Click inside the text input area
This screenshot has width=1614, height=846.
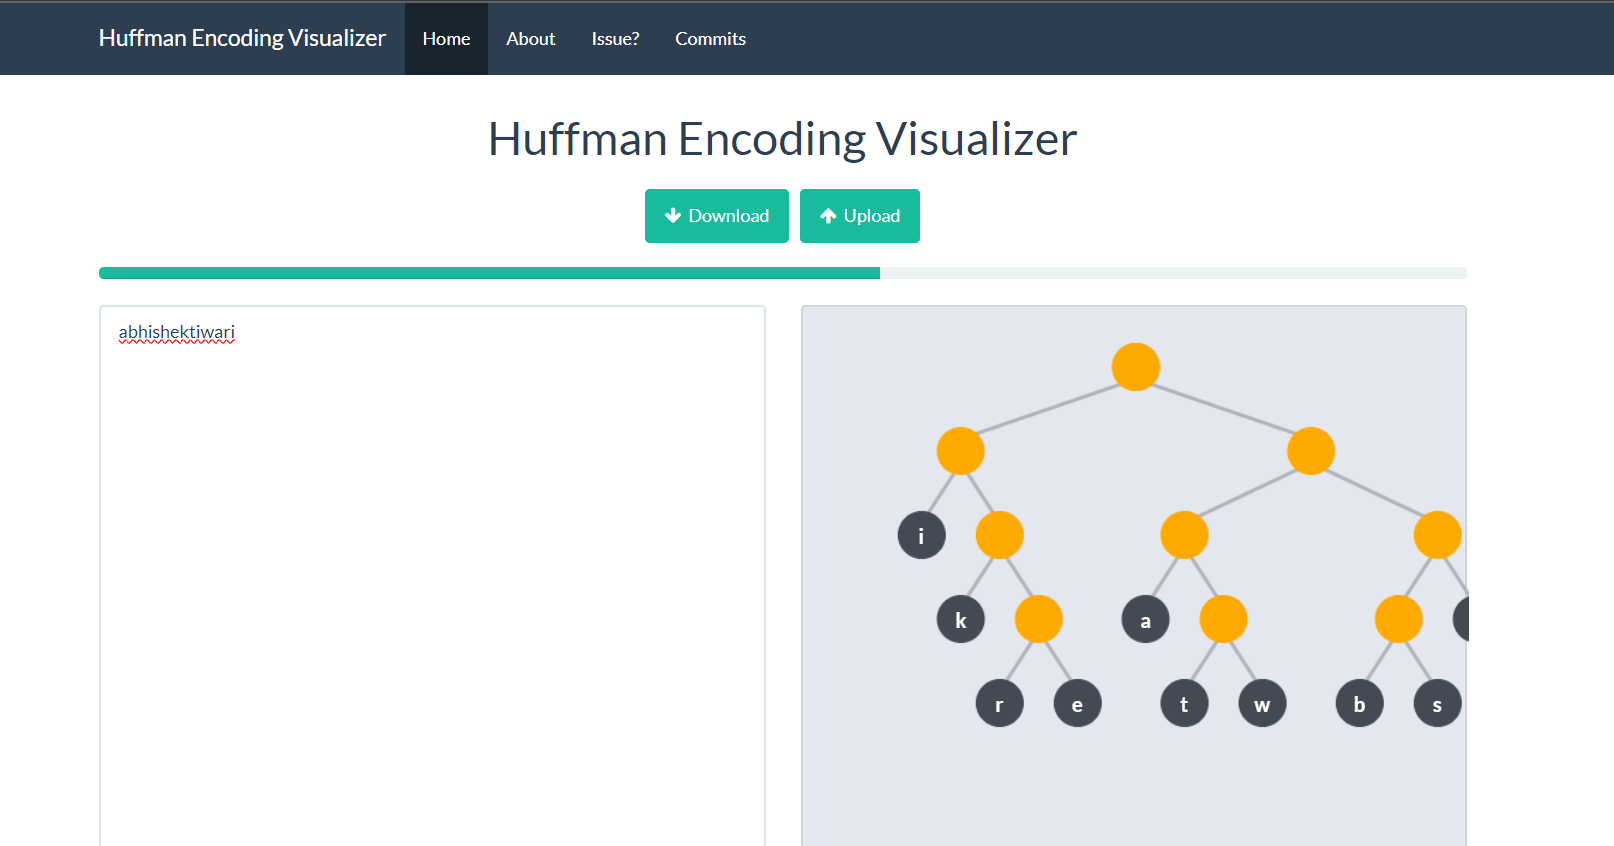pos(432,576)
